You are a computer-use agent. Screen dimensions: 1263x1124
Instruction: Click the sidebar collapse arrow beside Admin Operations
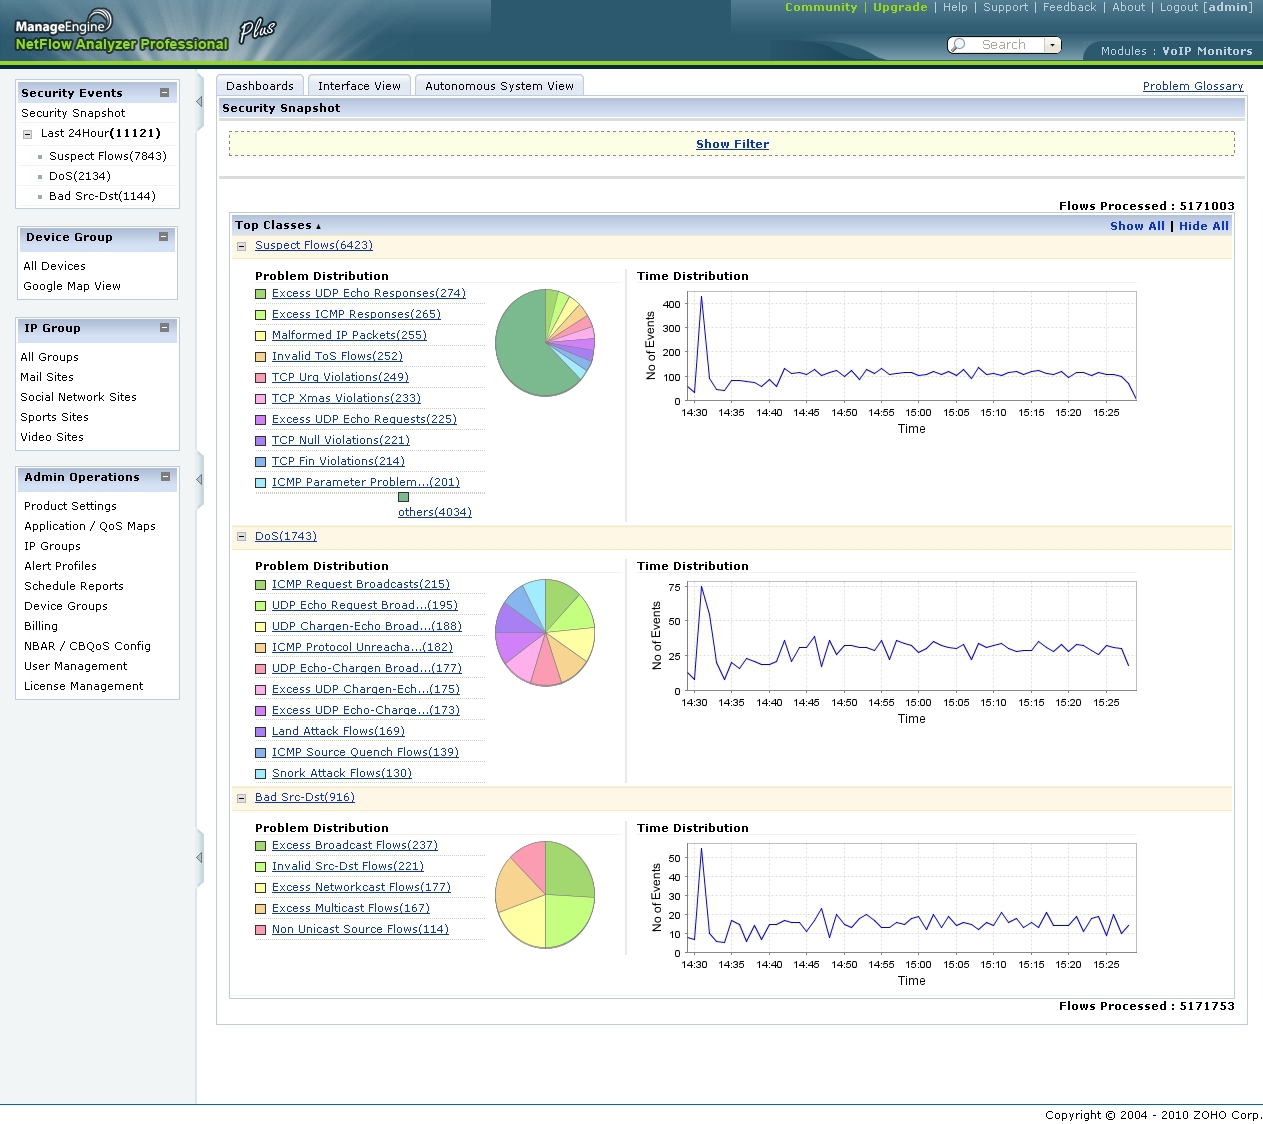(199, 479)
